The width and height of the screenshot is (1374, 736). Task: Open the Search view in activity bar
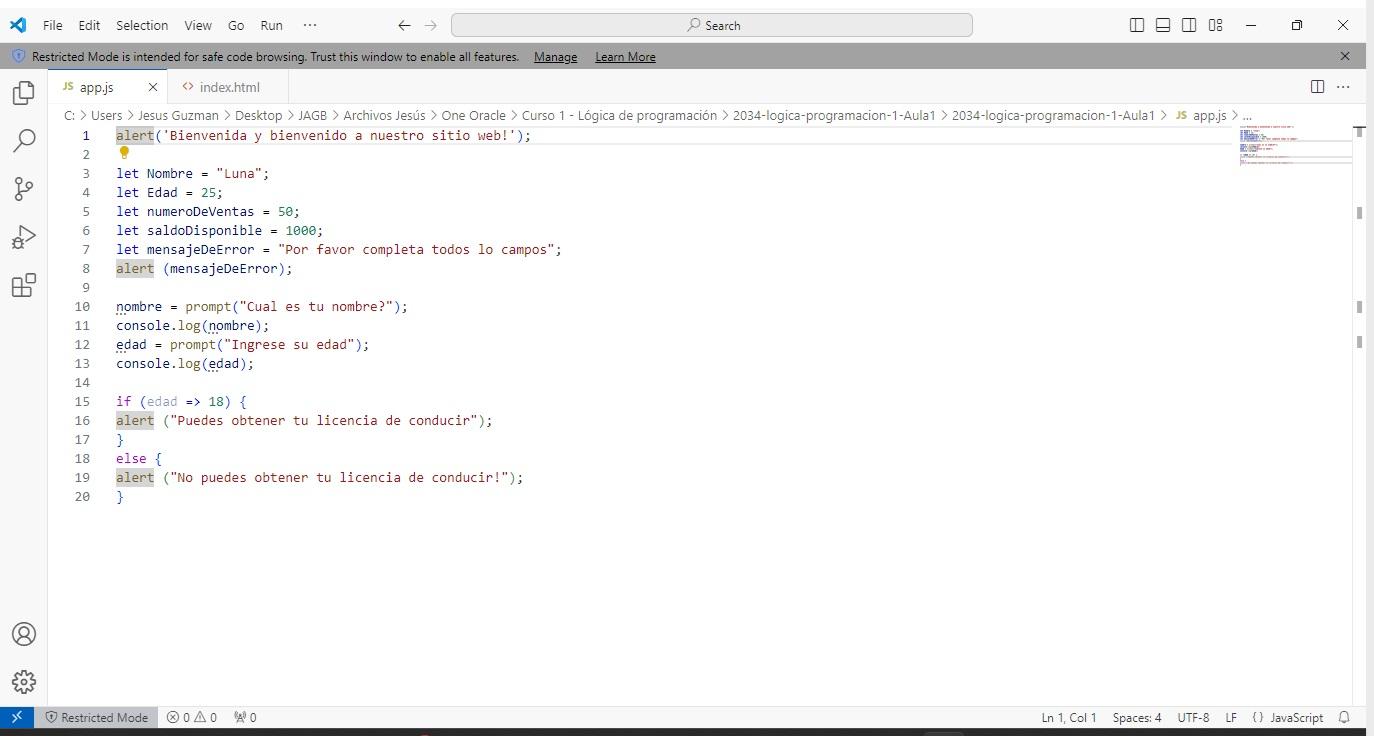tap(24, 141)
